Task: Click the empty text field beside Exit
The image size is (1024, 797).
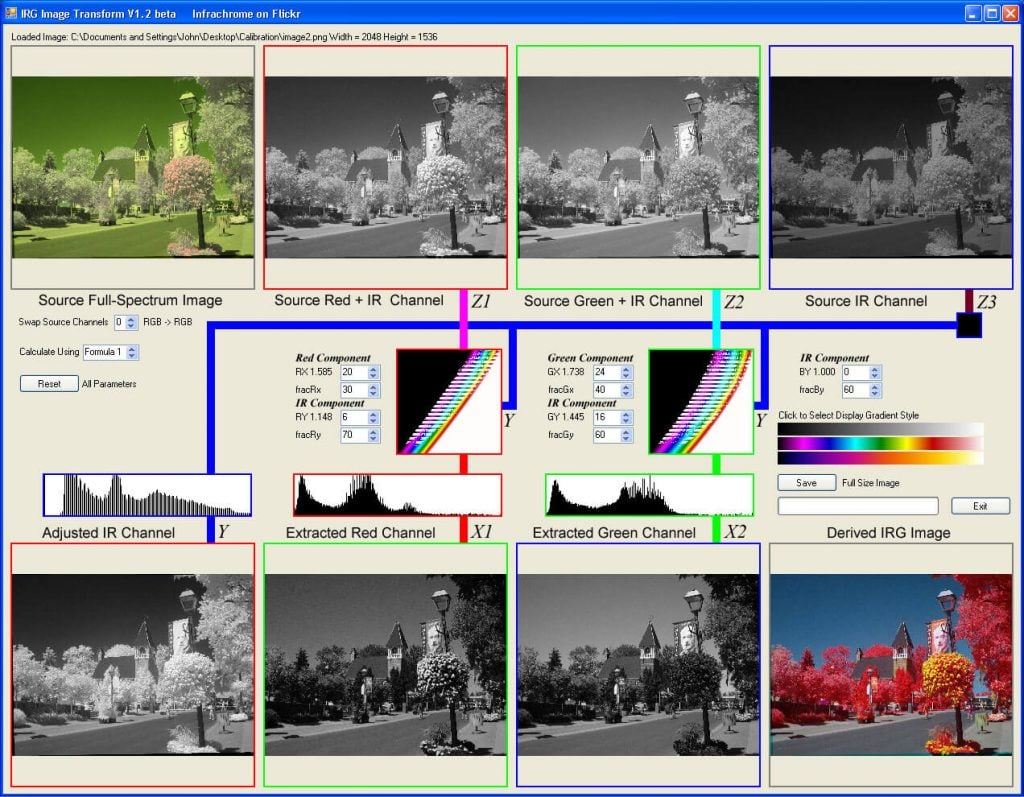Action: 858,506
